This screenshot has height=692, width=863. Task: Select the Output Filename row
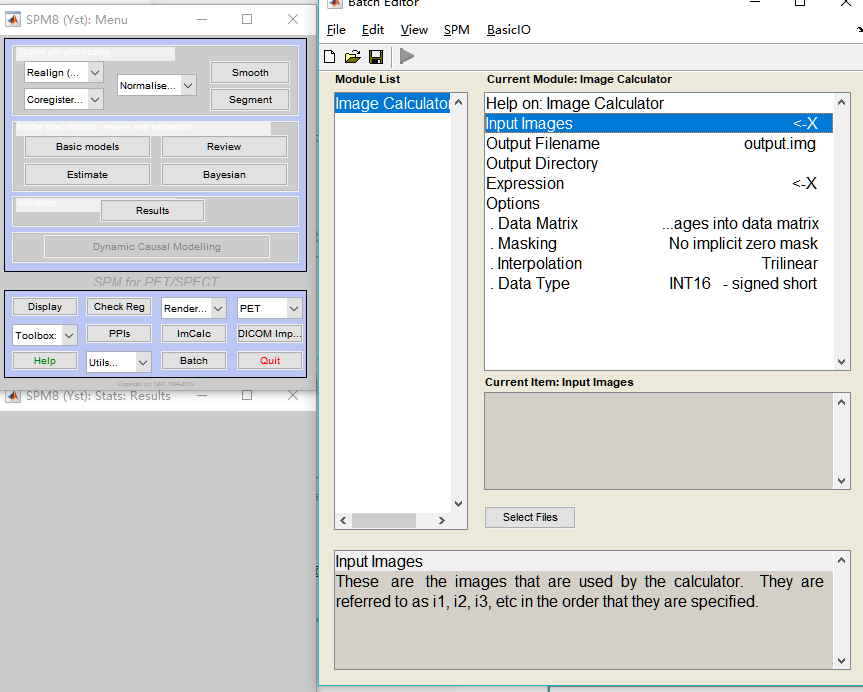tap(659, 143)
